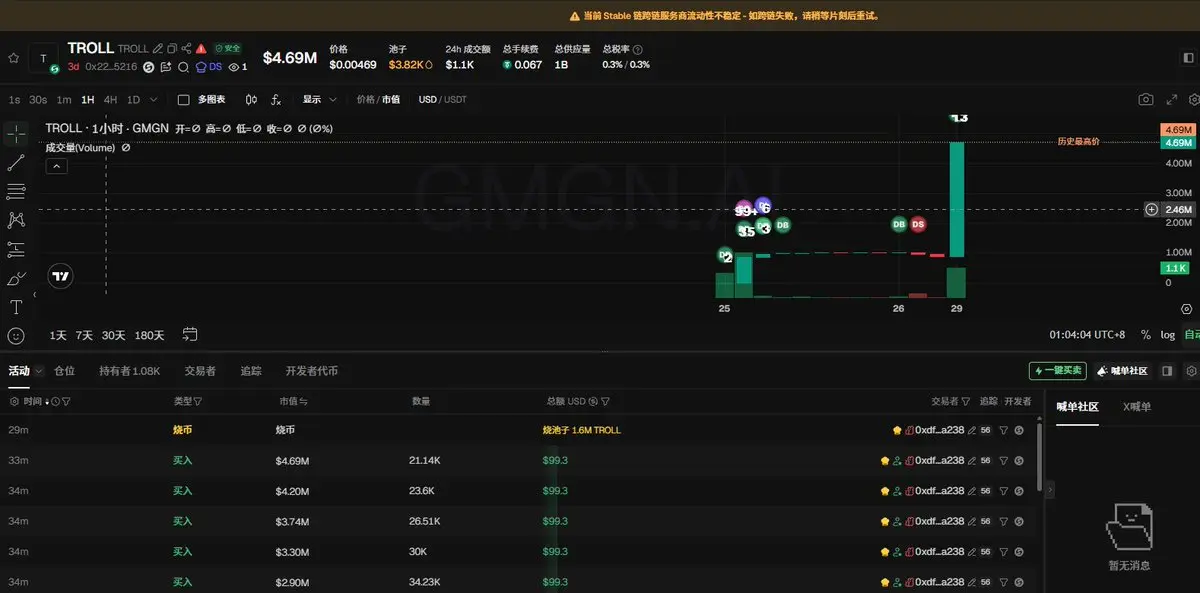This screenshot has width=1200, height=593.
Task: Open the 类型 type filter dropdown
Action: 188,401
